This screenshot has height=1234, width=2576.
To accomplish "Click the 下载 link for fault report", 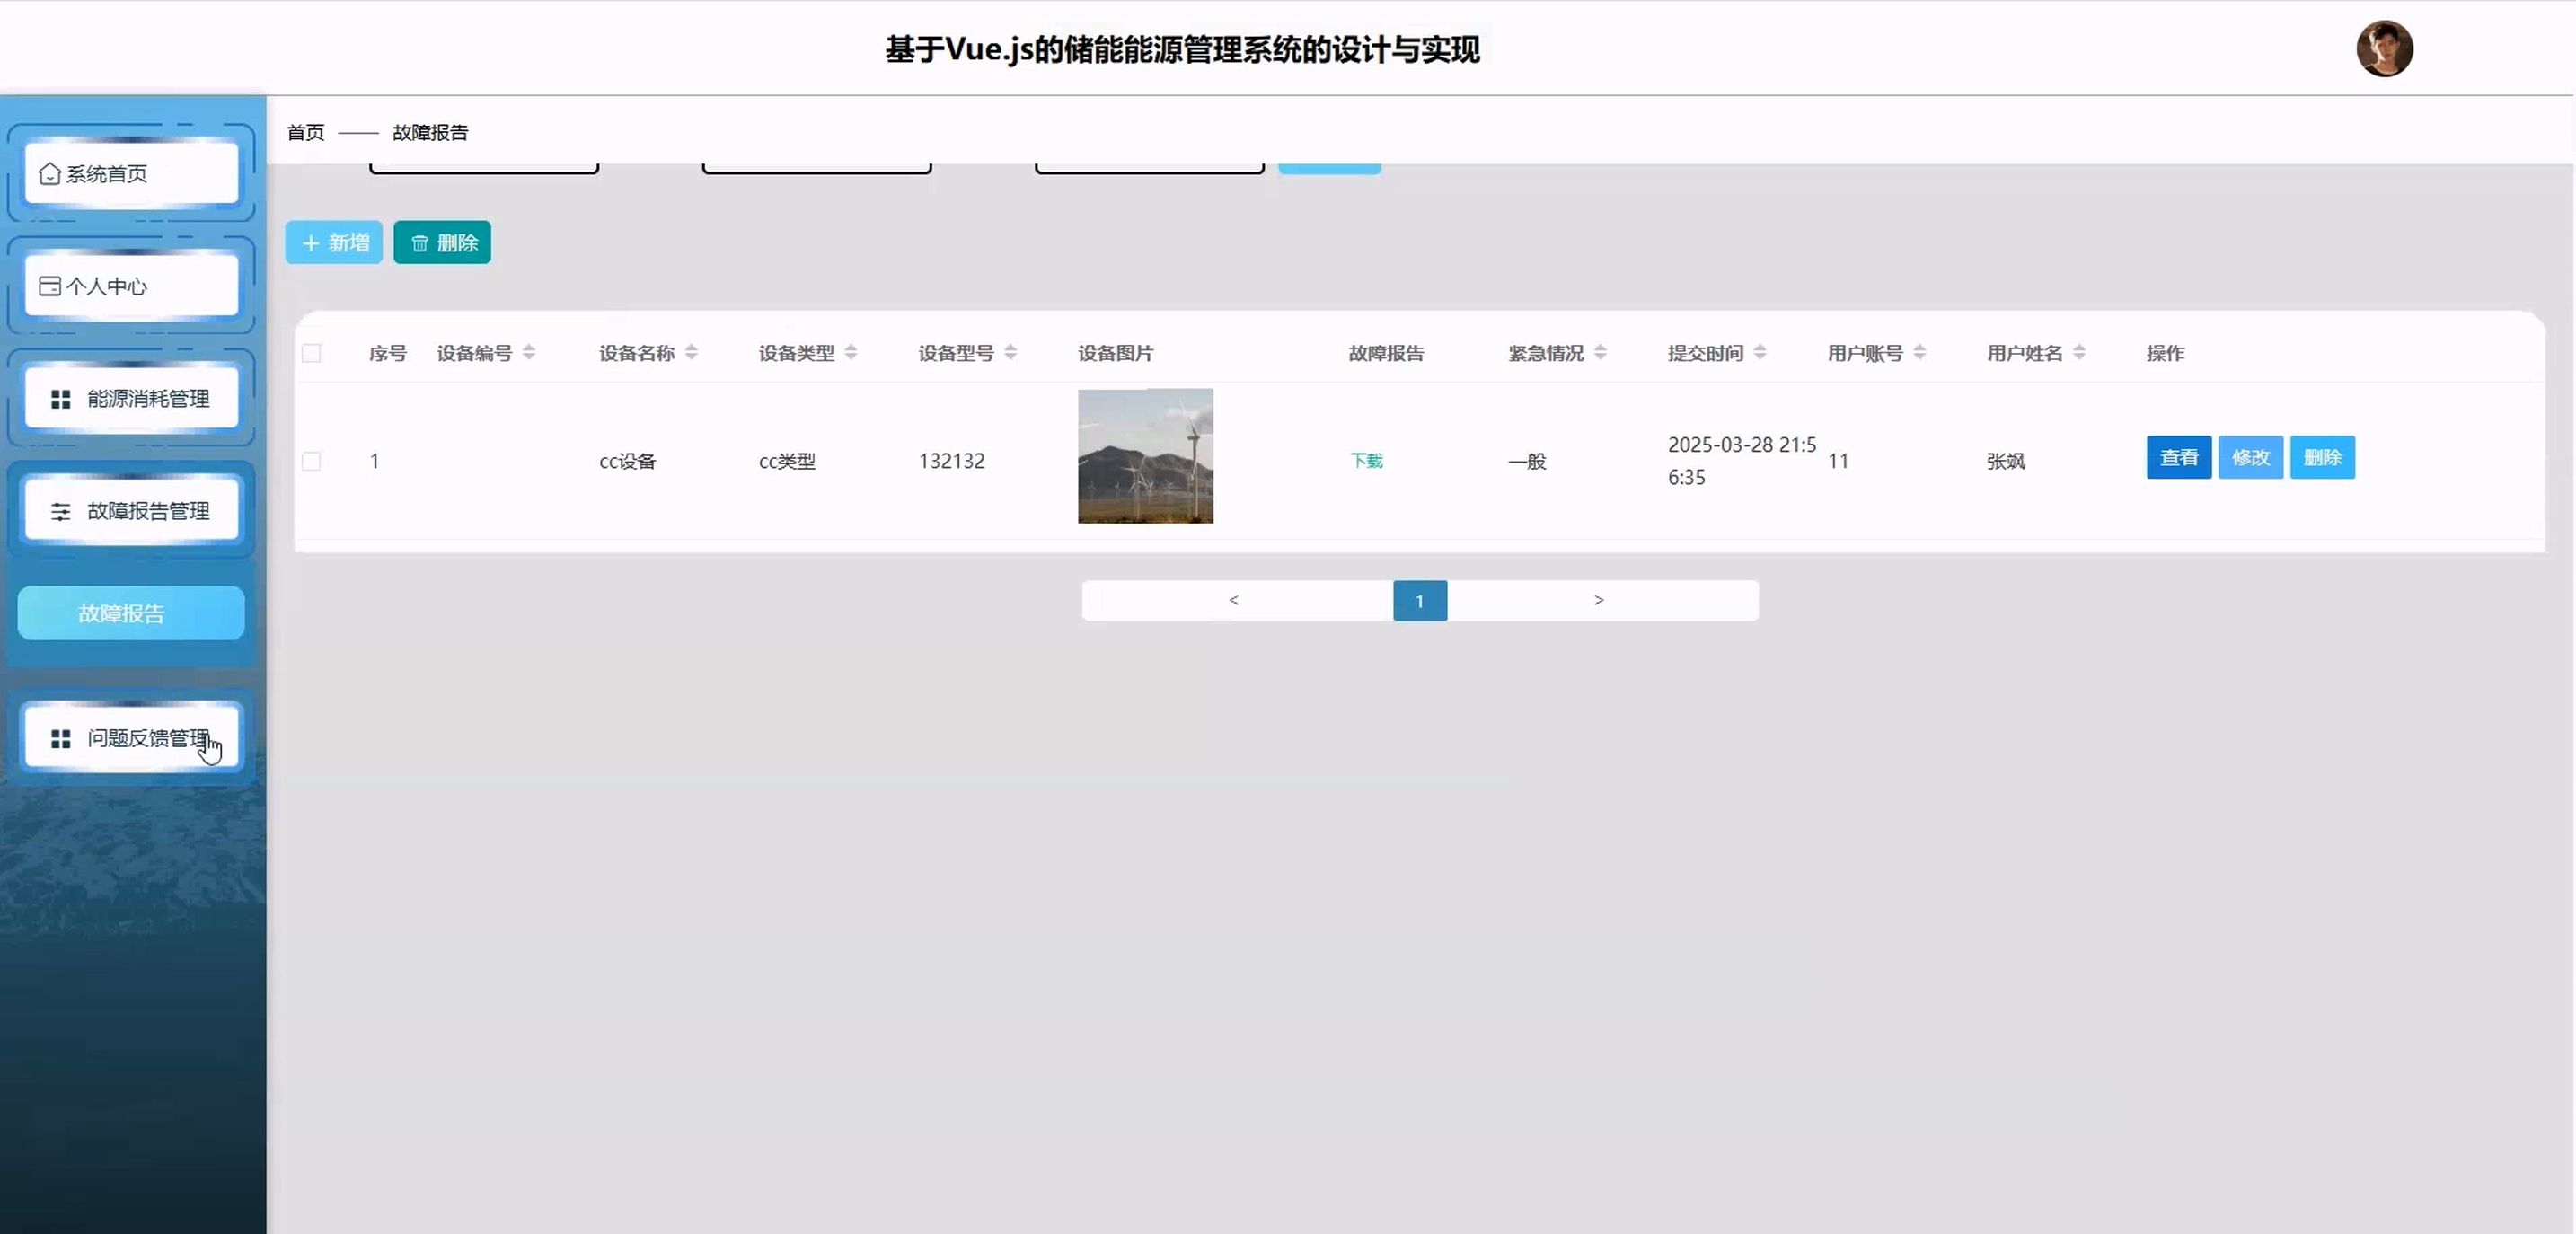I will [x=1366, y=461].
